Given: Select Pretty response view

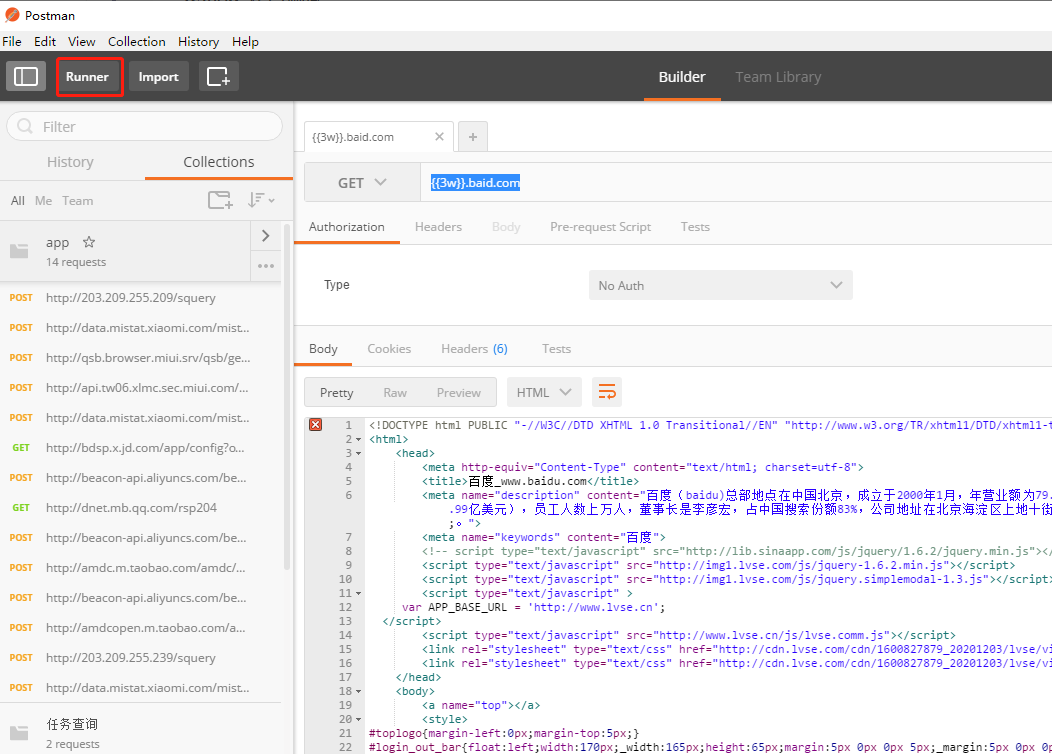Looking at the screenshot, I should (337, 392).
